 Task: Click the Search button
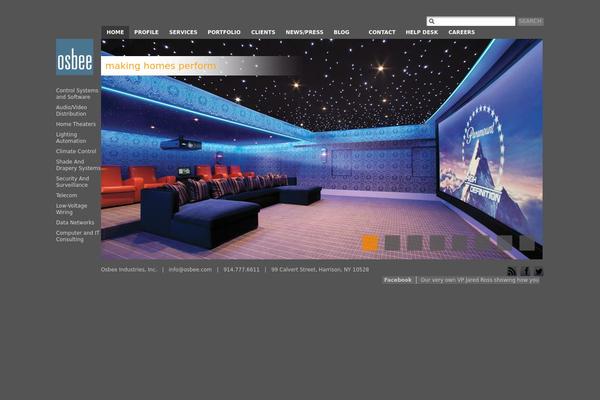[x=530, y=21]
